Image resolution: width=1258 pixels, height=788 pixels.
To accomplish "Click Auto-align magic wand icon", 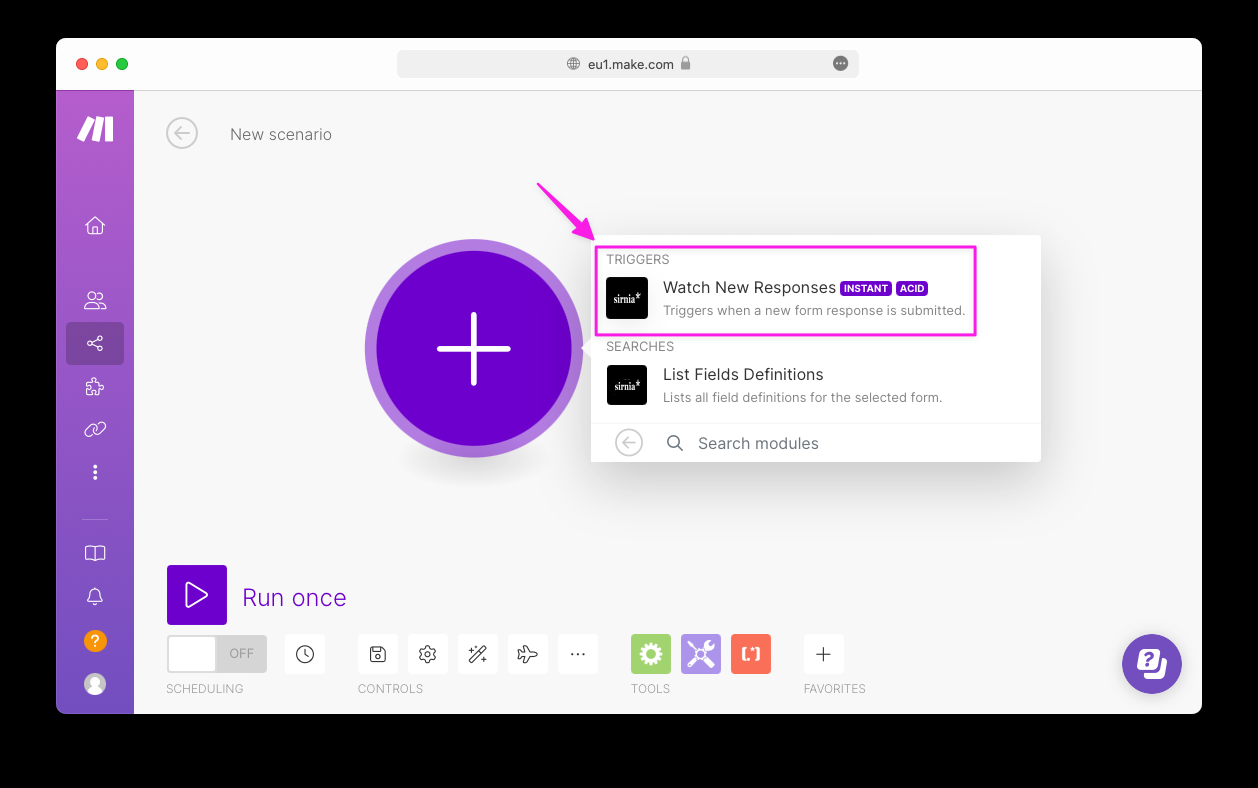I will pos(478,654).
